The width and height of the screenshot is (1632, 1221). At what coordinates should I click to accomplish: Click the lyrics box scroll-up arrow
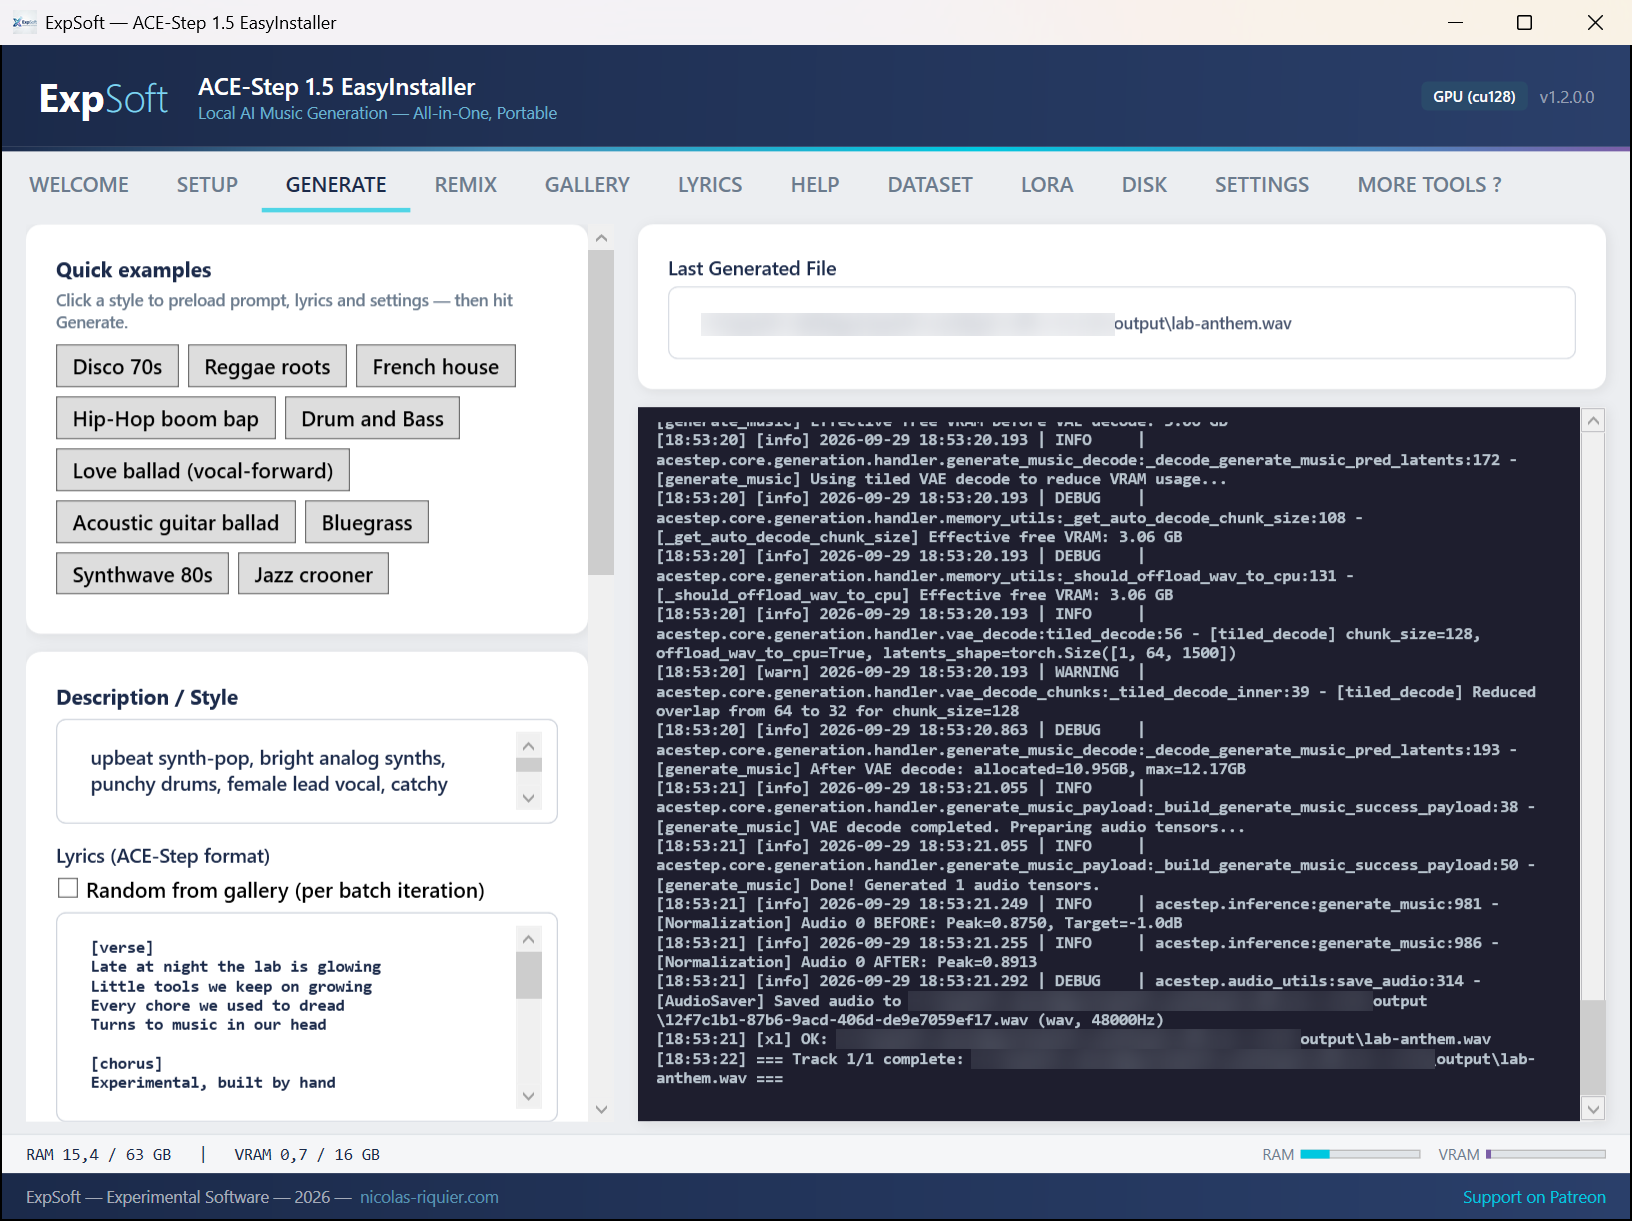[x=529, y=939]
